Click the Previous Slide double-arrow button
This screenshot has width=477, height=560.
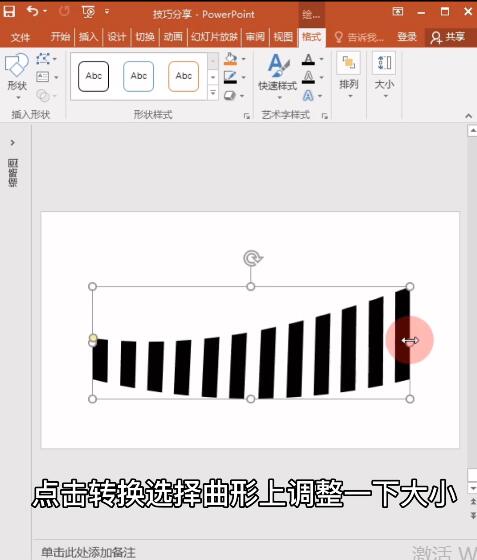click(473, 501)
